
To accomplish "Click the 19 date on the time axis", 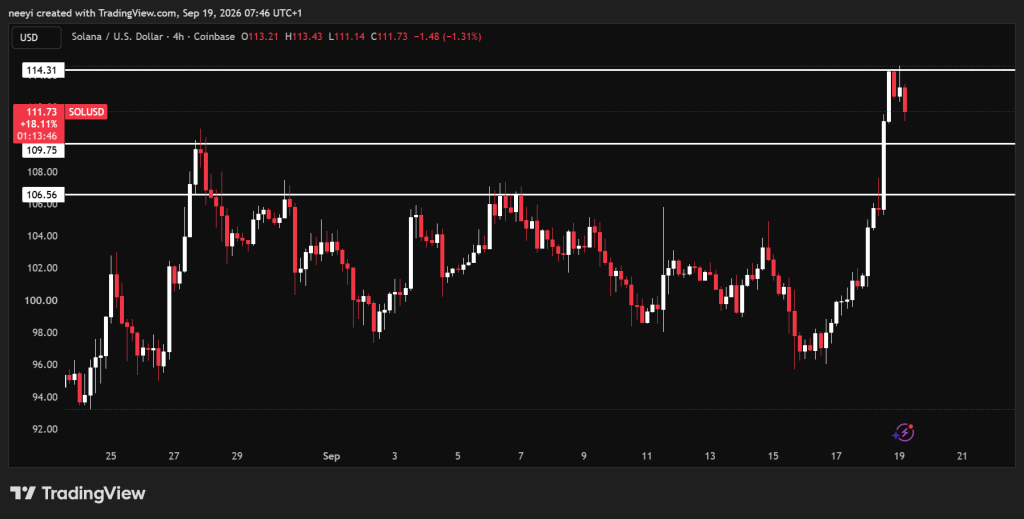I will tap(899, 456).
